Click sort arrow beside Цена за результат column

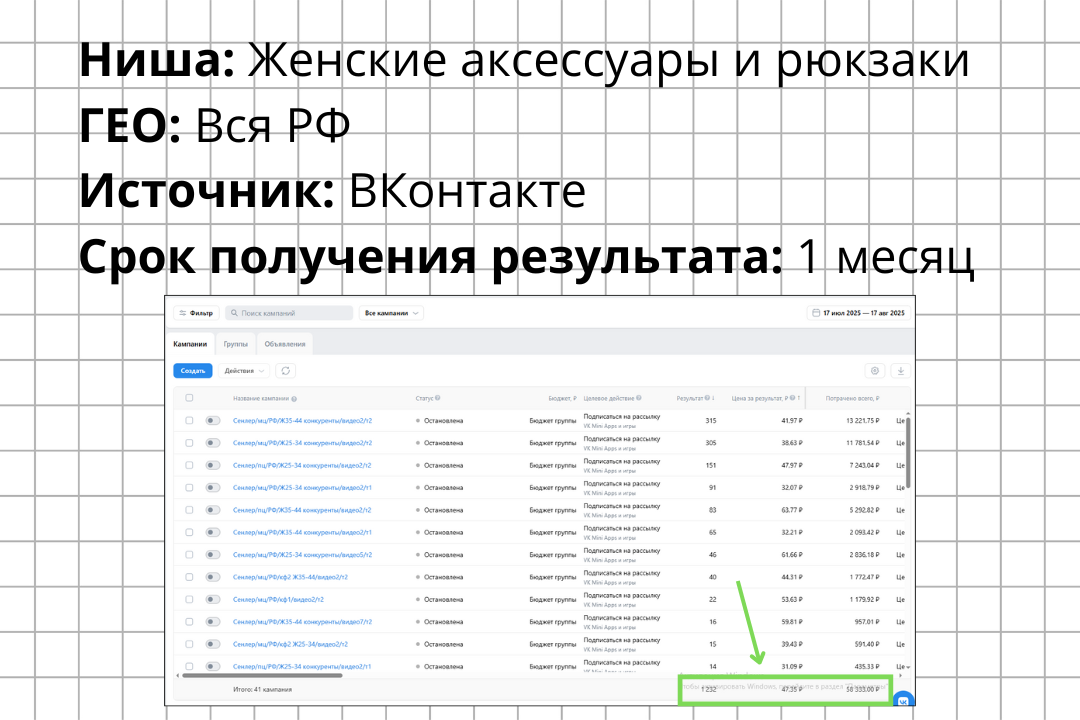pos(798,398)
